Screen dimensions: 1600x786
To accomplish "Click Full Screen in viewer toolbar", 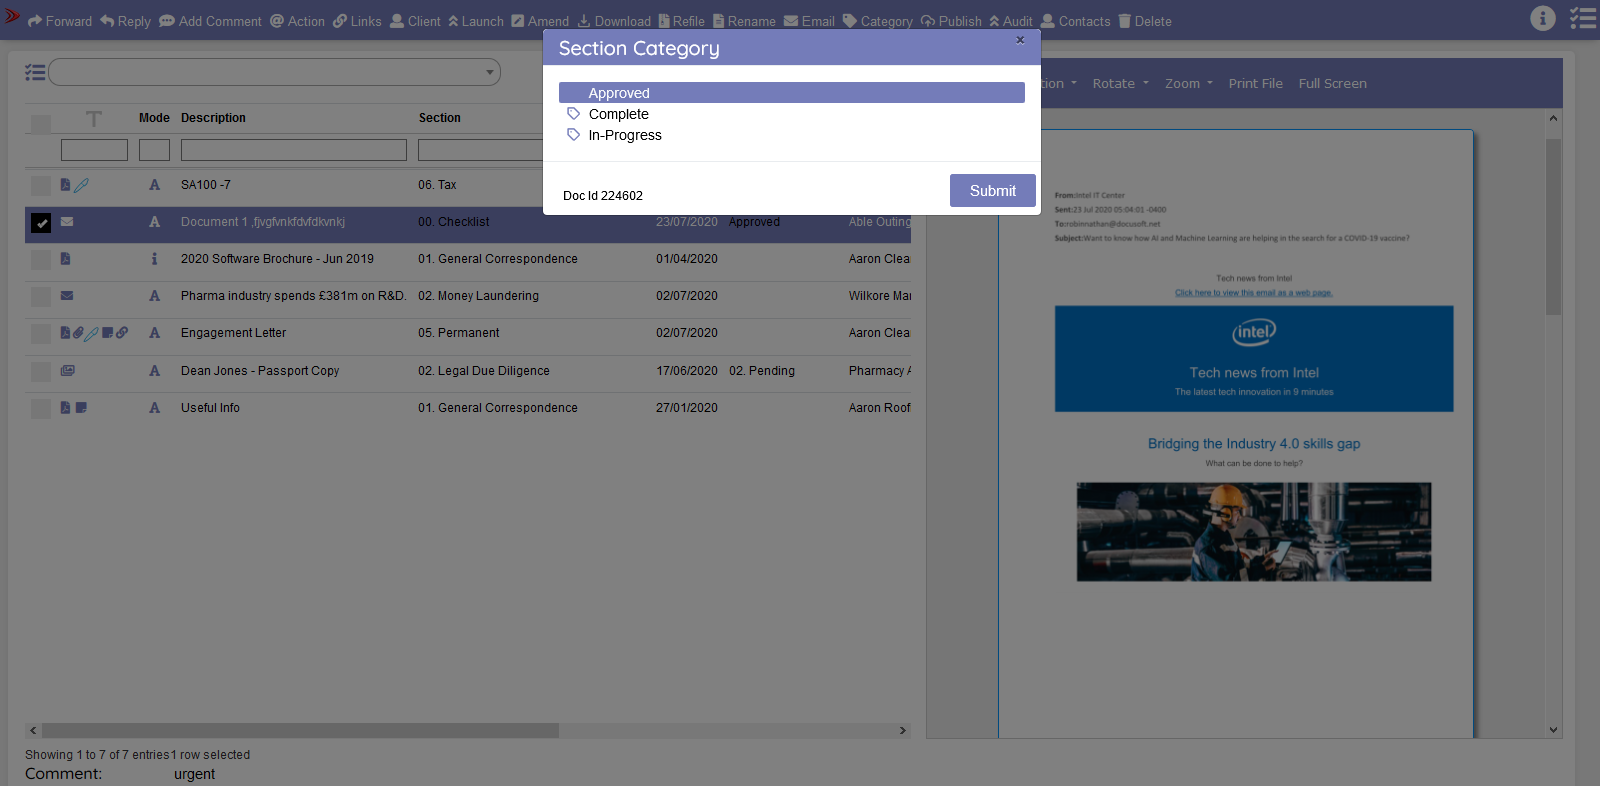I will point(1333,84).
